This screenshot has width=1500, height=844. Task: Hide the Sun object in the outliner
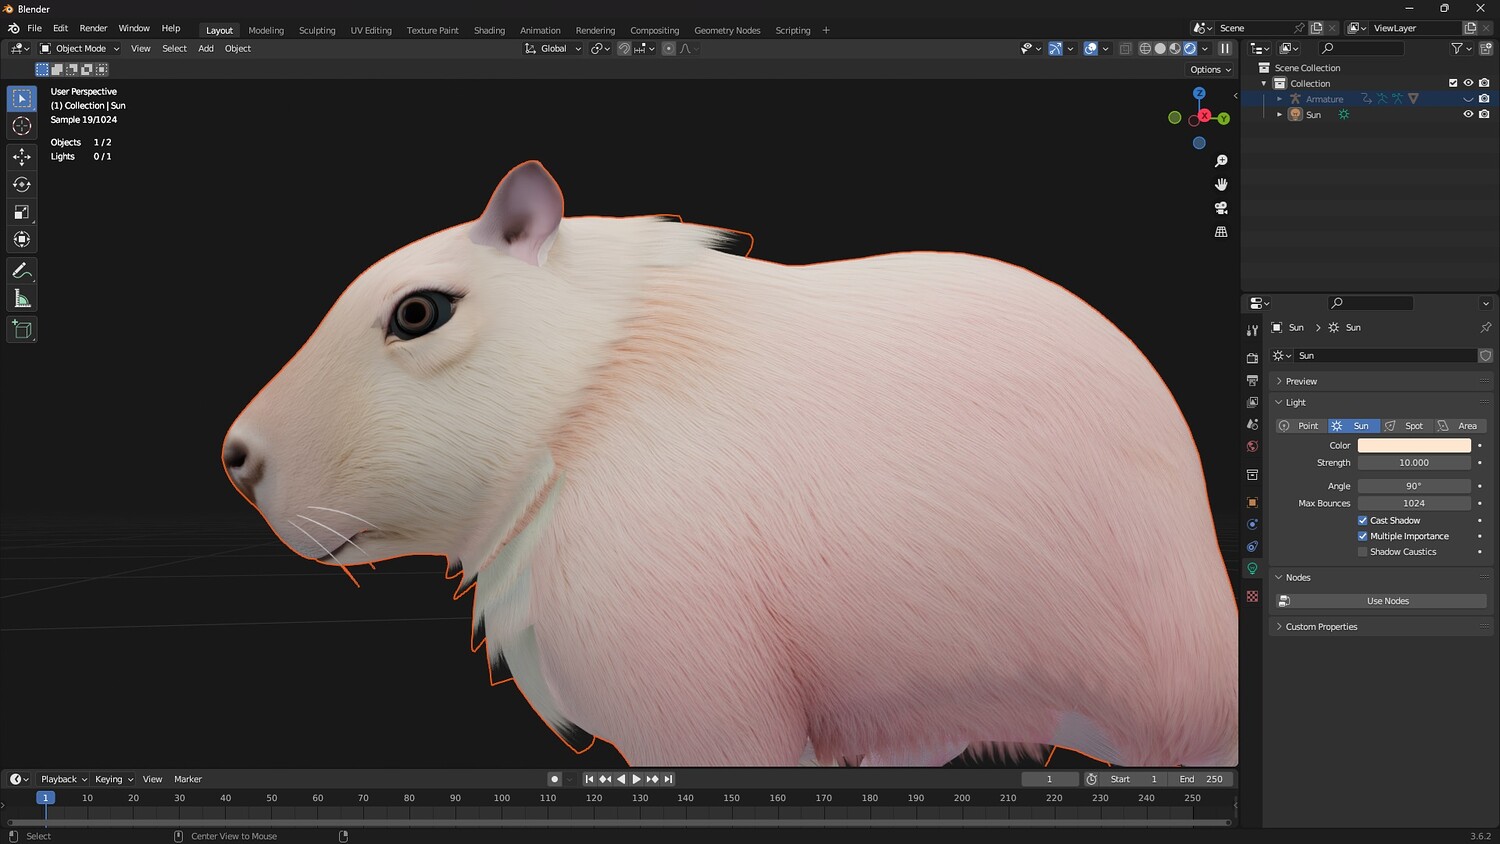click(1468, 114)
